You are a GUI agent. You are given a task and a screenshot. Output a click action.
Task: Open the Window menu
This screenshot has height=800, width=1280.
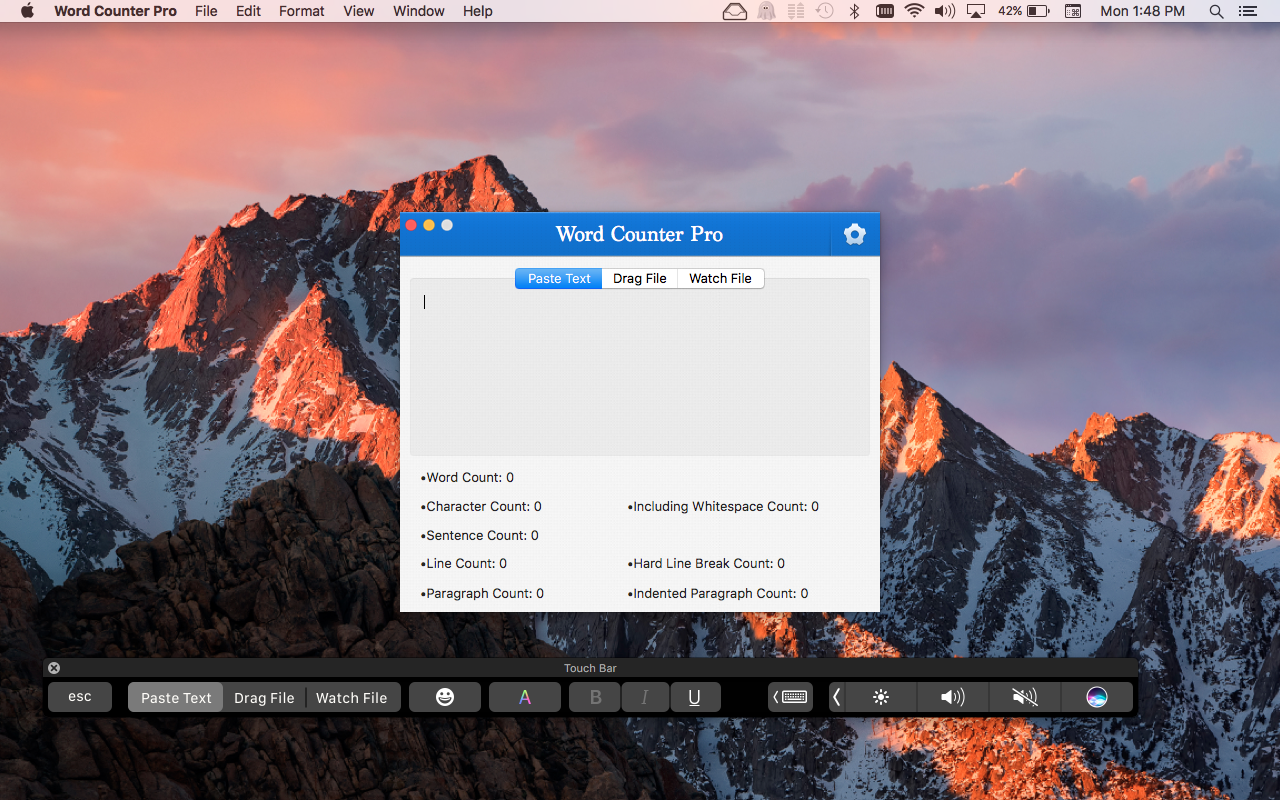pyautogui.click(x=419, y=11)
